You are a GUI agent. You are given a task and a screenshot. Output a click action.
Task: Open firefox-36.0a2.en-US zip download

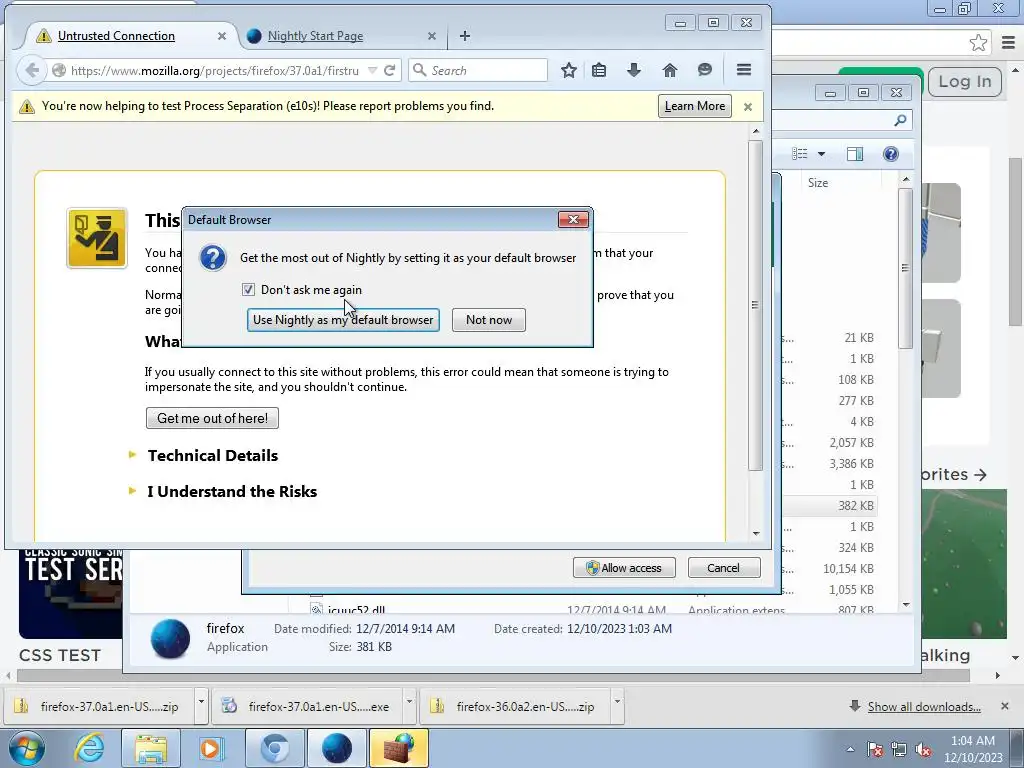pos(515,706)
